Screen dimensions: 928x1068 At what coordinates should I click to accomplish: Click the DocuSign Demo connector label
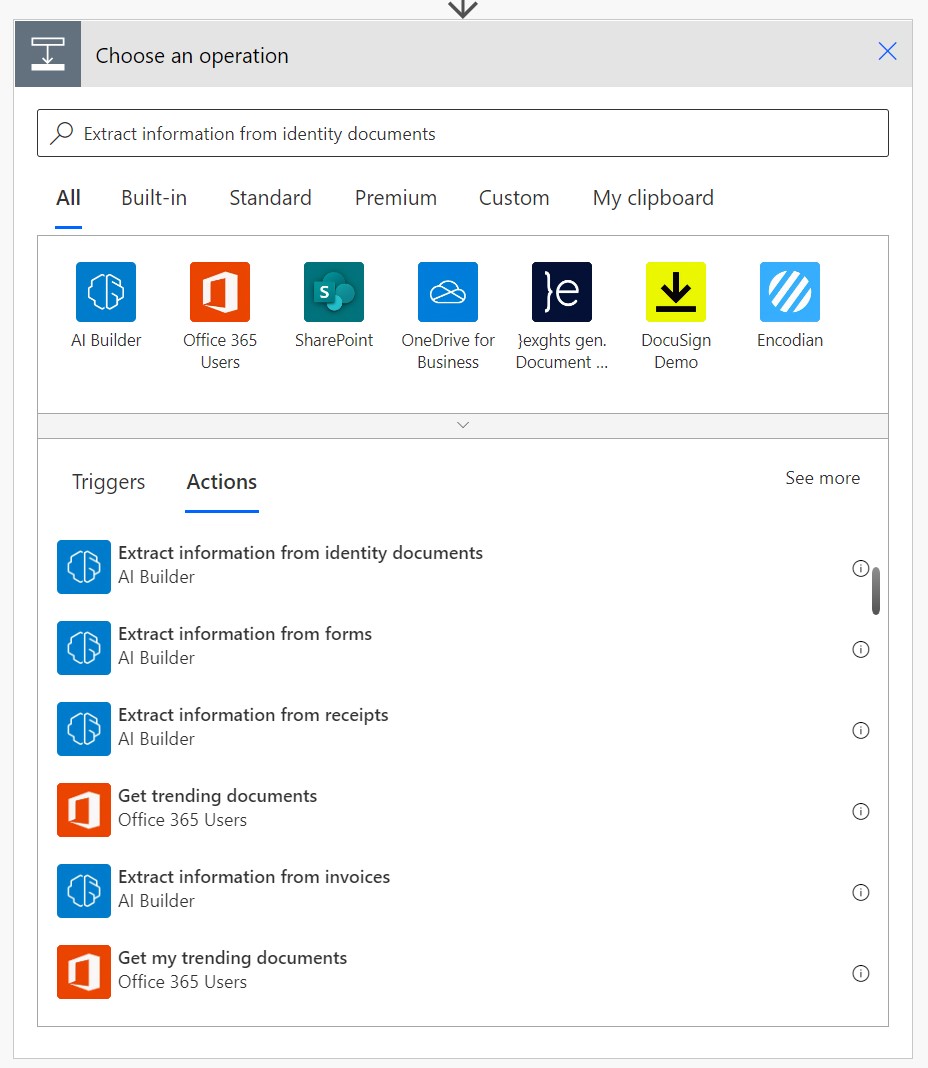[676, 351]
